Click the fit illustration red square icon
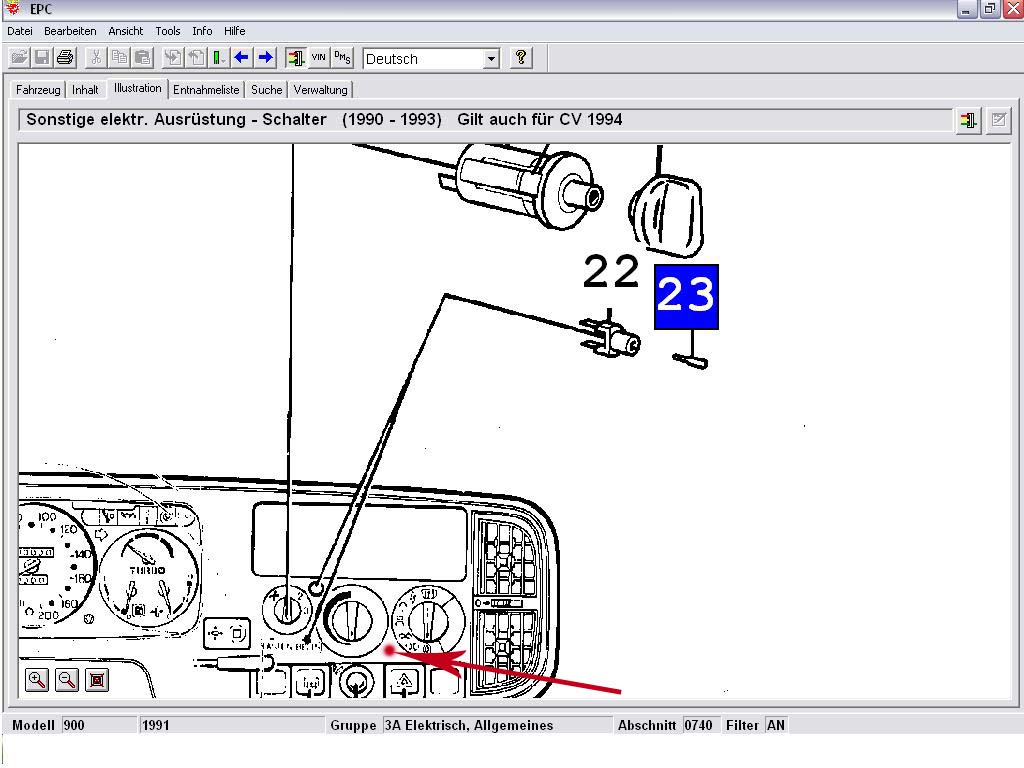 tap(97, 680)
